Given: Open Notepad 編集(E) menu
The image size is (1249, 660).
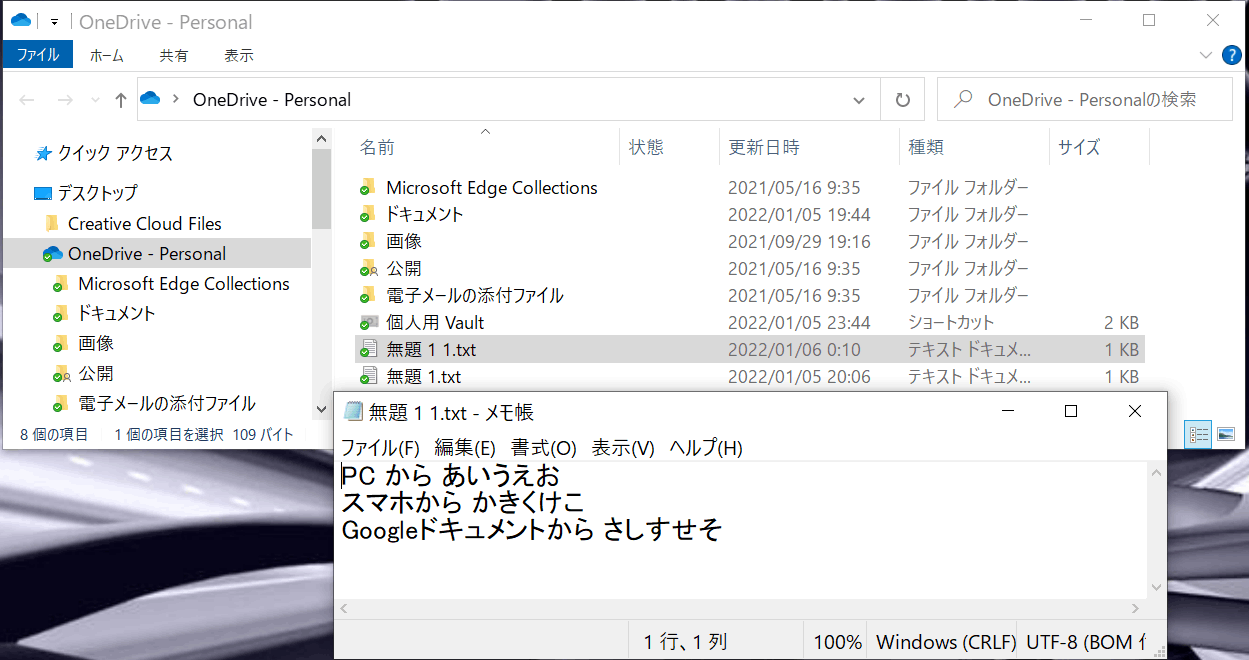Looking at the screenshot, I should [465, 447].
